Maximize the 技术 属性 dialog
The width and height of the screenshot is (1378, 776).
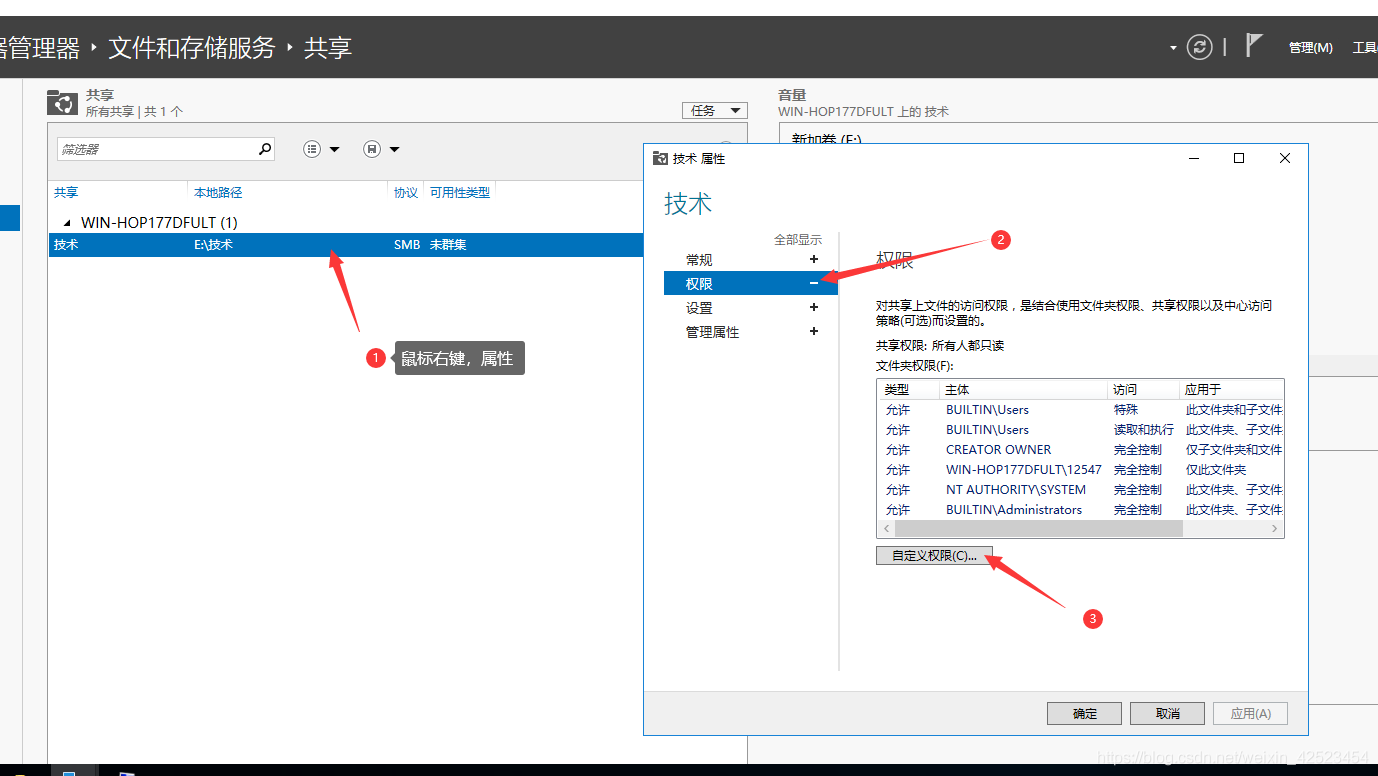[1239, 158]
